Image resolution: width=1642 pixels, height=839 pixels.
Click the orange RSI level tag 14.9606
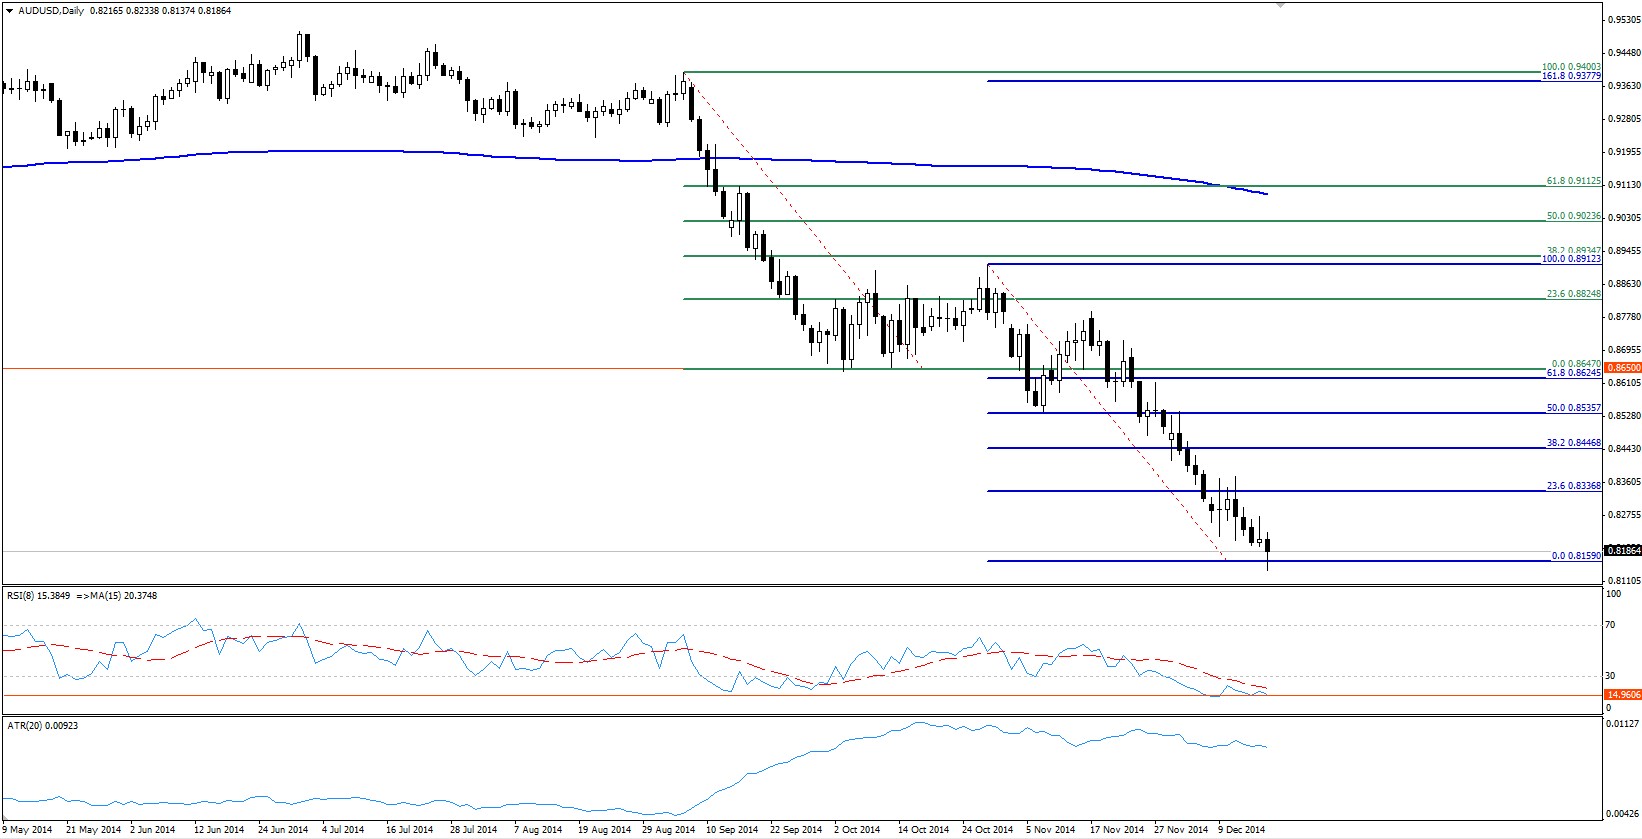click(x=1622, y=694)
